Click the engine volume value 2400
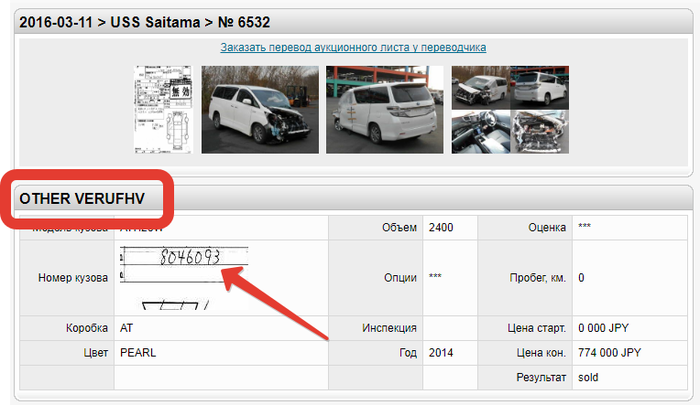Screen dimensions: 700x405 (x=441, y=227)
